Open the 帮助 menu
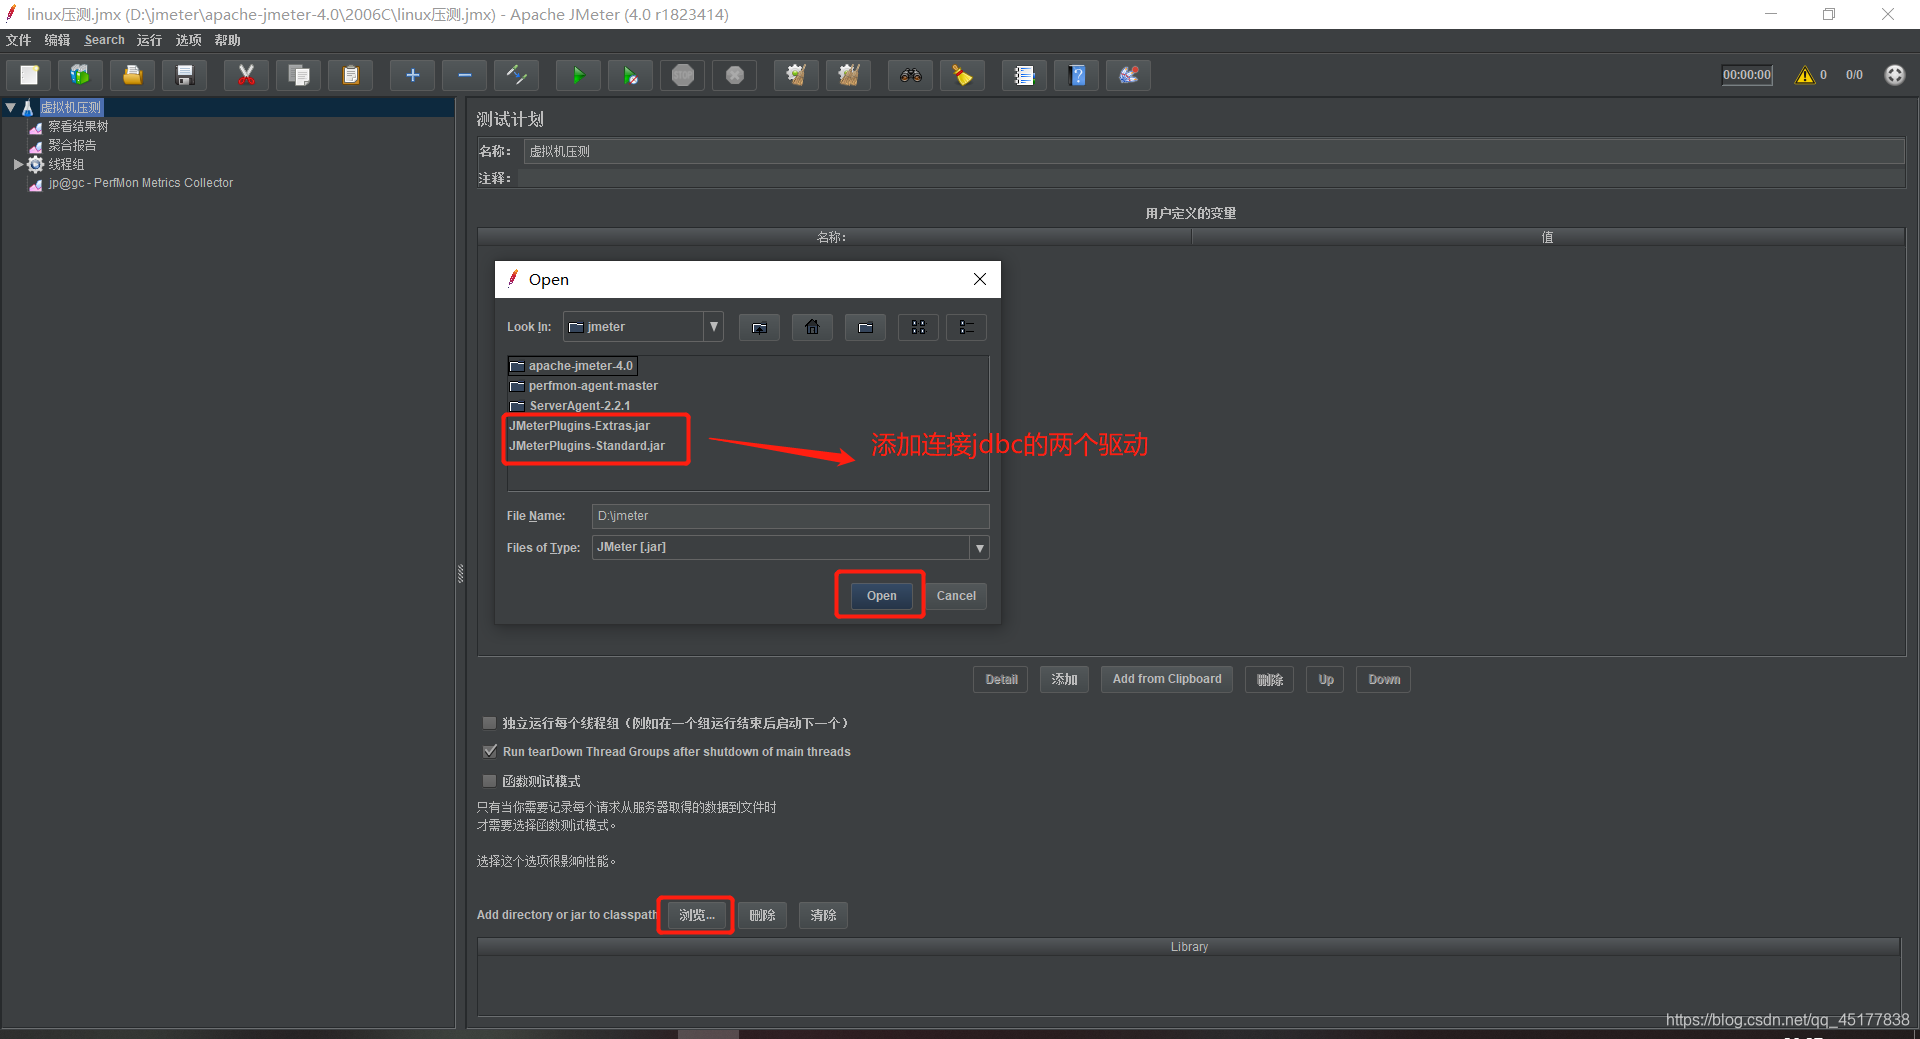The image size is (1920, 1039). (x=228, y=40)
